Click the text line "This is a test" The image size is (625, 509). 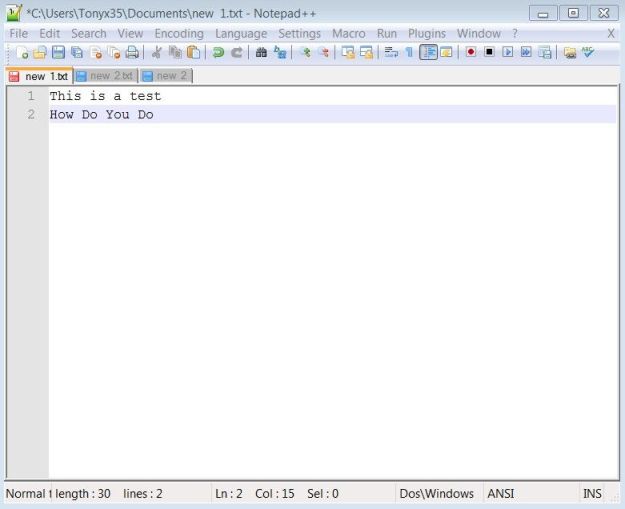(105, 96)
